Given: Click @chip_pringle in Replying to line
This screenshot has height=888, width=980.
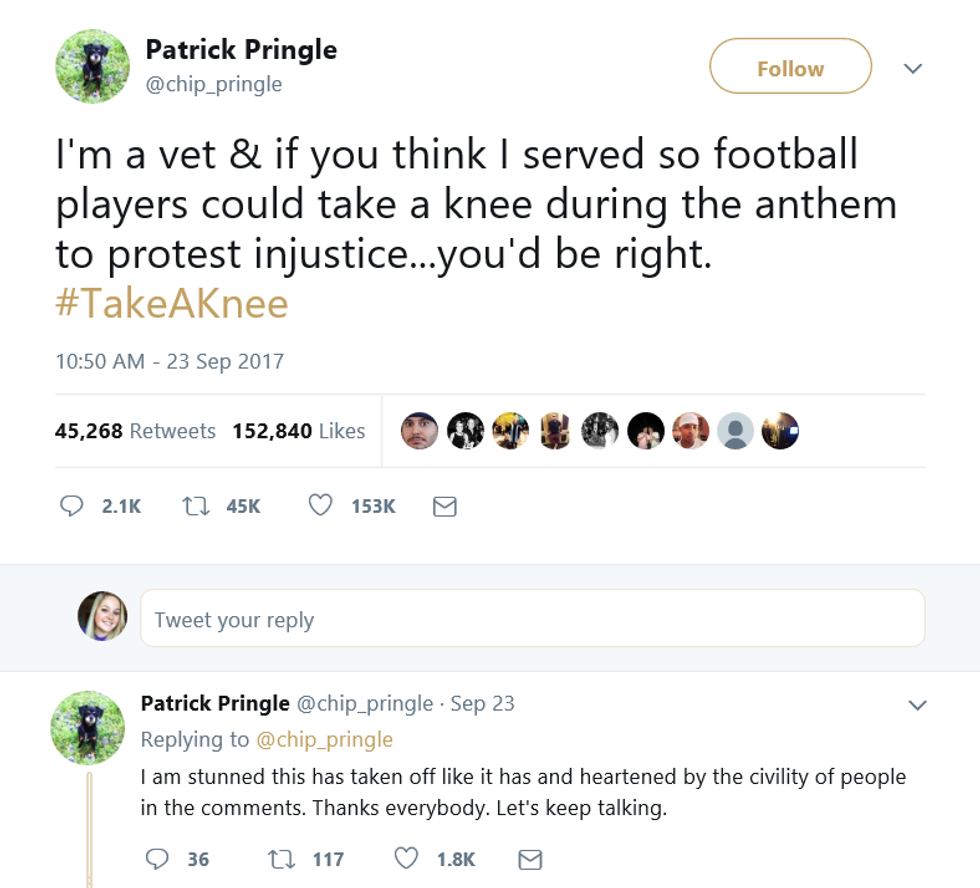Looking at the screenshot, I should point(325,739).
